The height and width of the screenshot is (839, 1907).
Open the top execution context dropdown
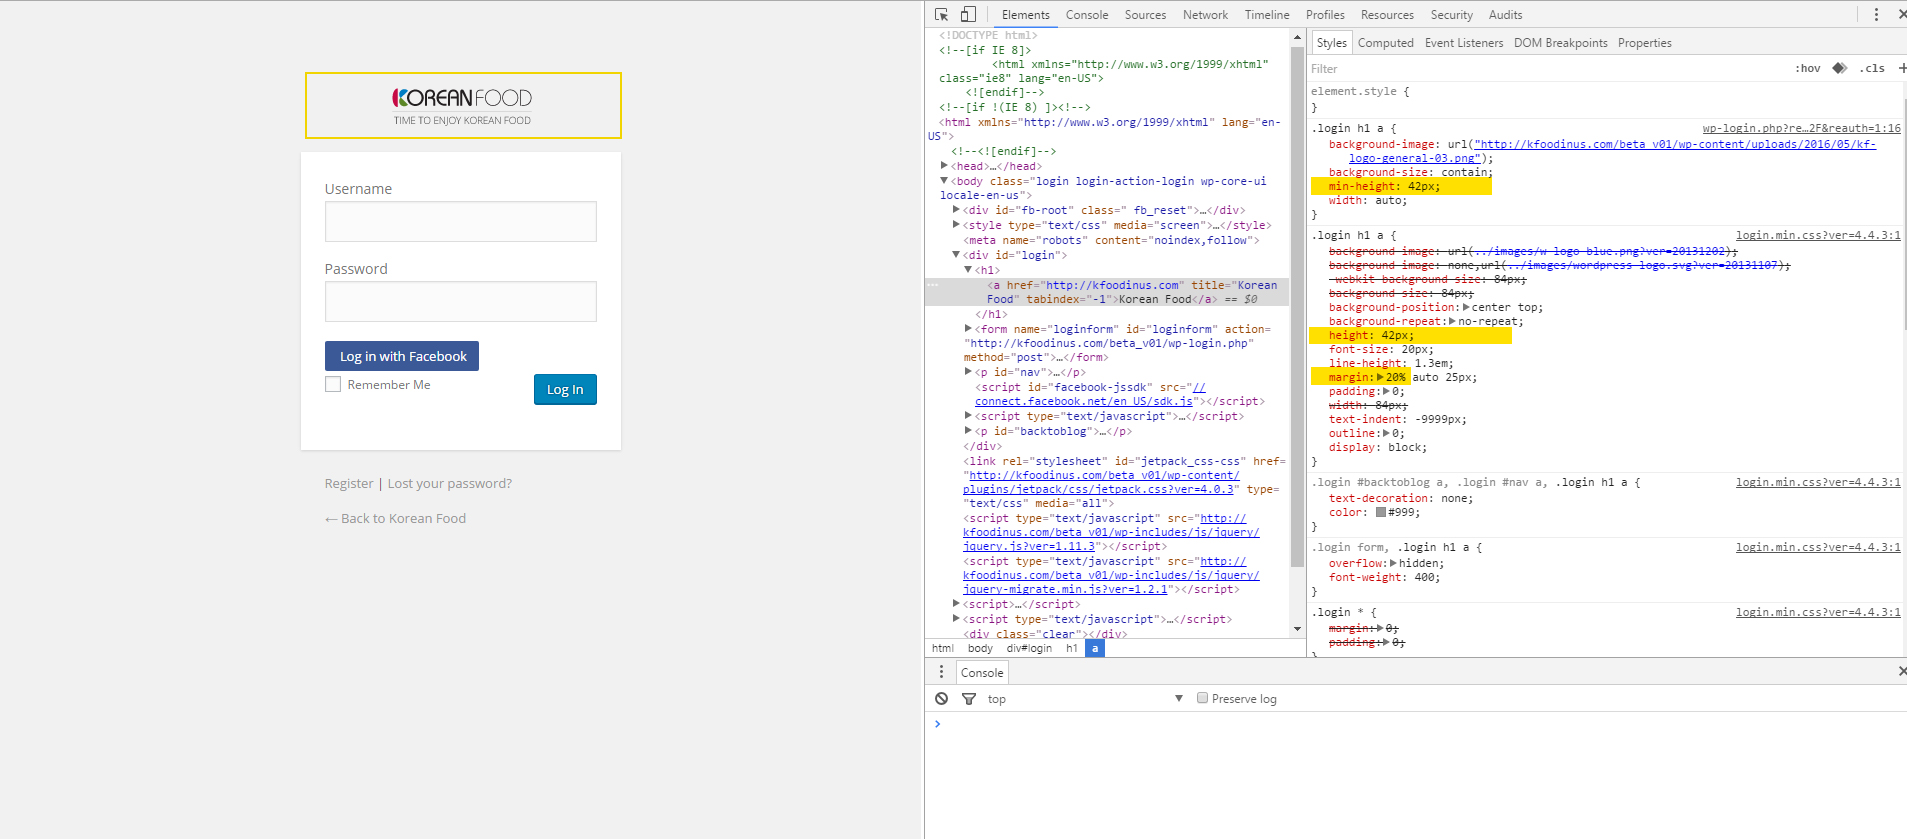[1085, 698]
